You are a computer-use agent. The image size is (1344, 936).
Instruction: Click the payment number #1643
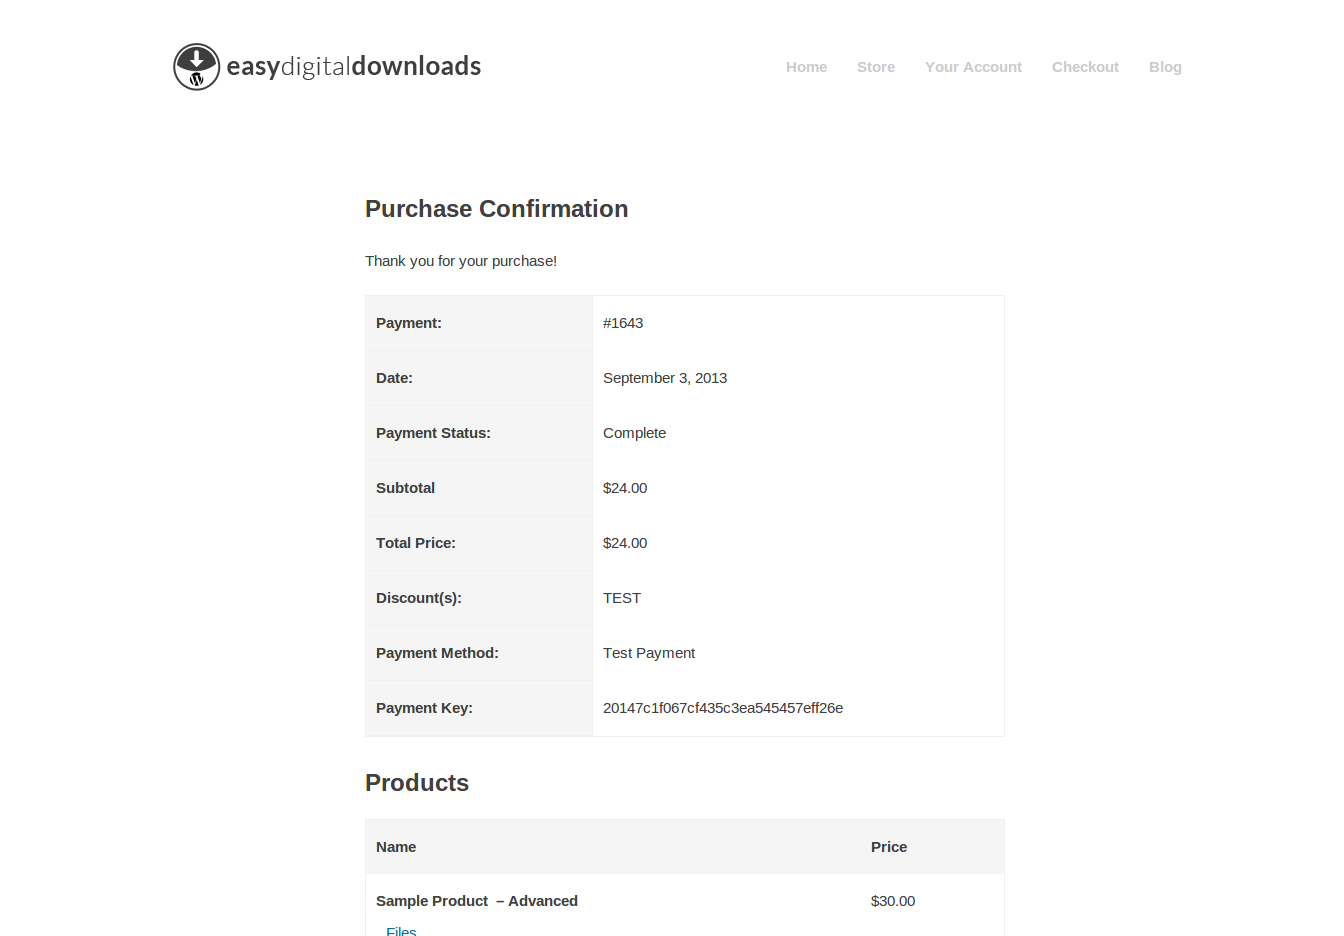[x=623, y=323]
